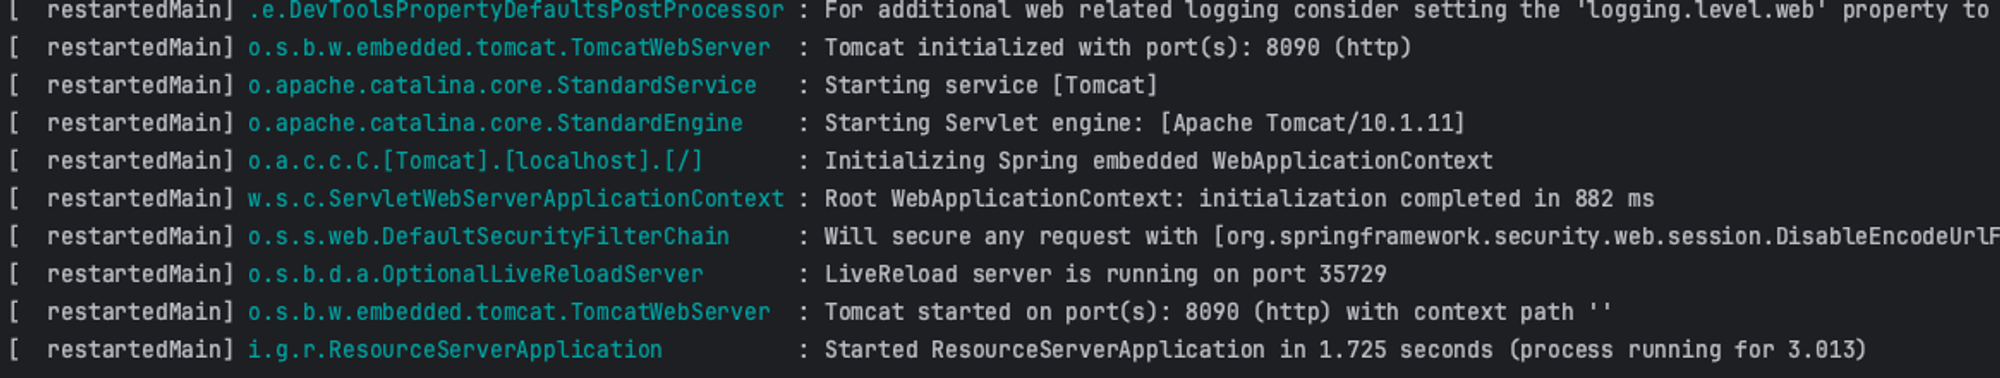Click the i.g.r.ResourceServerApplication logger name
This screenshot has height=378, width=2000.
click(455, 350)
